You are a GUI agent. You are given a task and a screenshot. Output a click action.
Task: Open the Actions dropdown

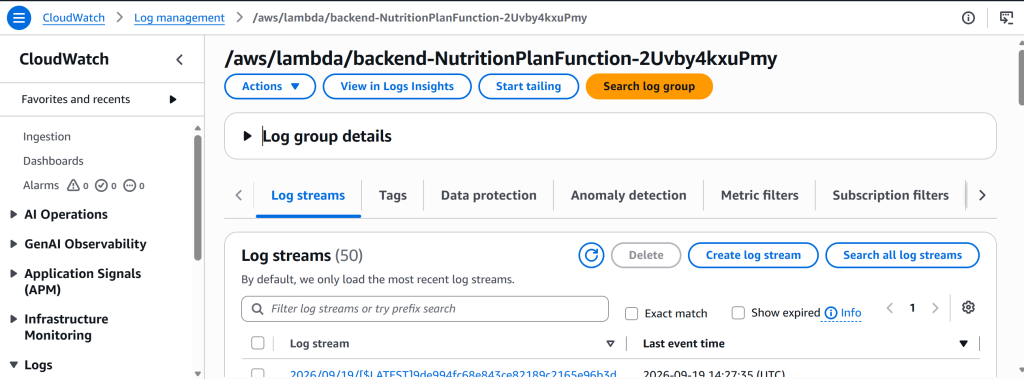(270, 86)
